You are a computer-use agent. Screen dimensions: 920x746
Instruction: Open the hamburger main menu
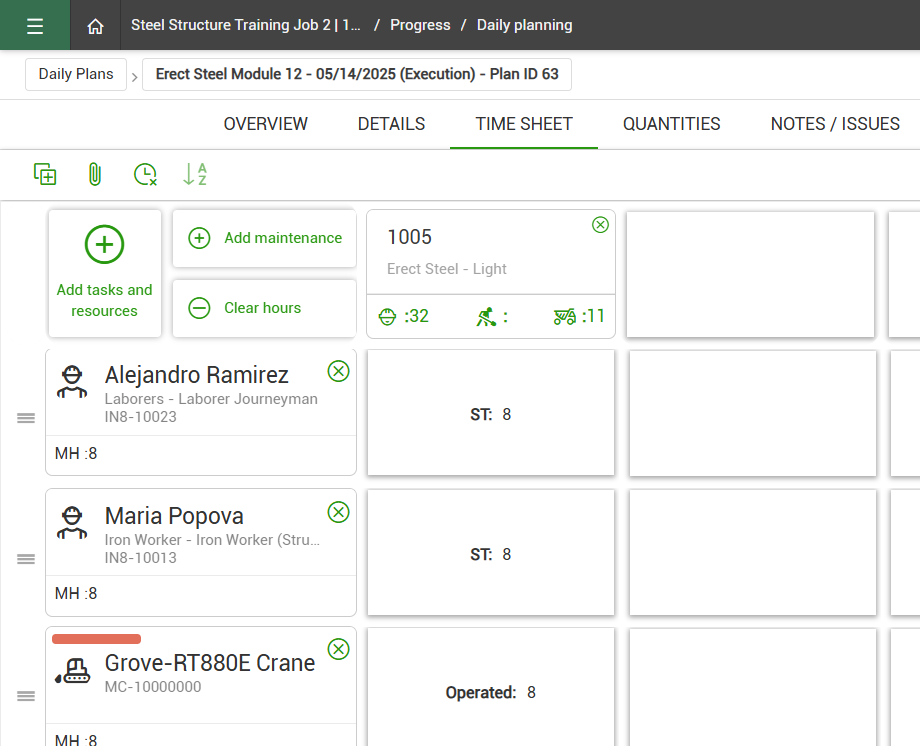pos(35,25)
